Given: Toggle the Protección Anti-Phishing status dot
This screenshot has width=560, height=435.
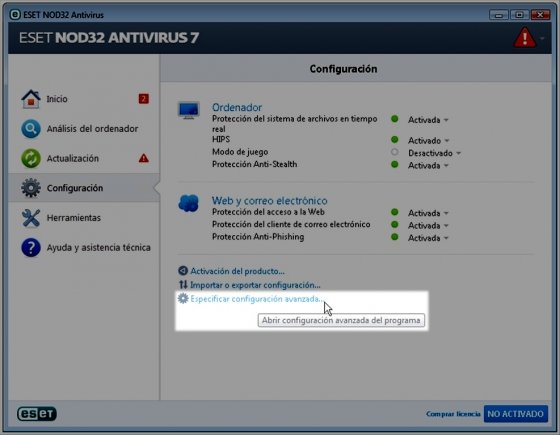Looking at the screenshot, I should 395,237.
